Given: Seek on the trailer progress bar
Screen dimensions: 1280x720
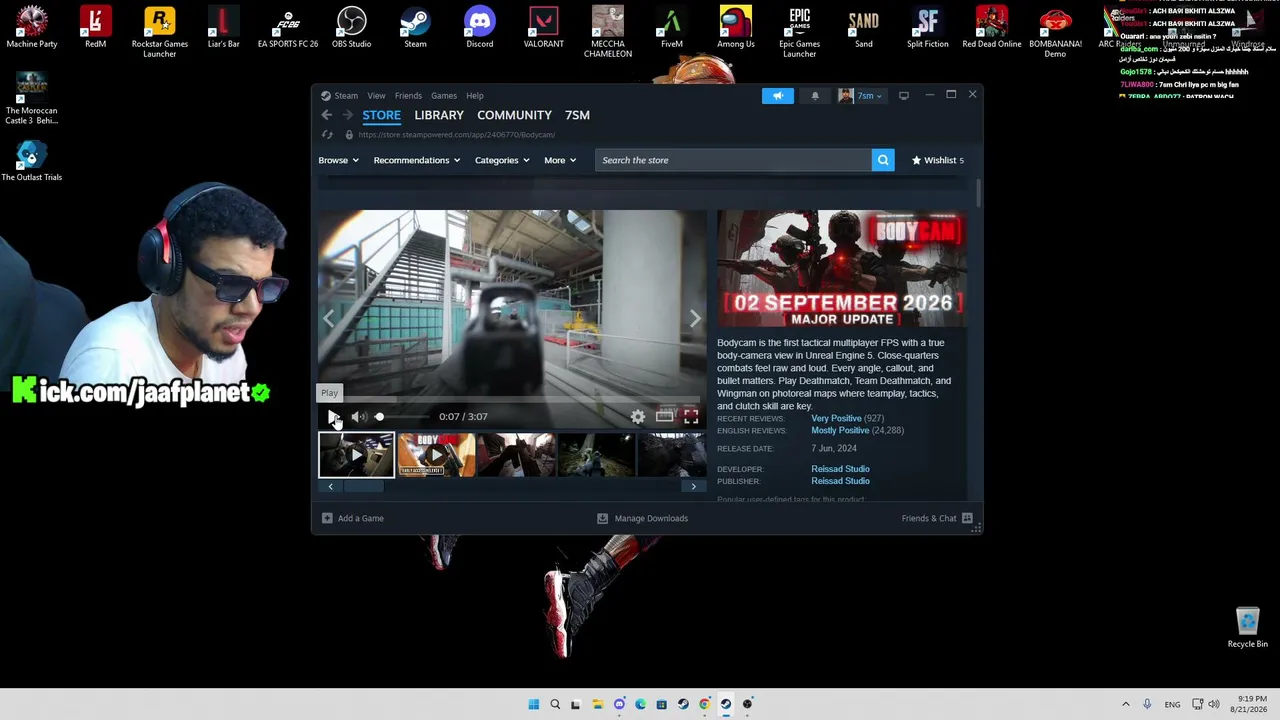Looking at the screenshot, I should 512,399.
